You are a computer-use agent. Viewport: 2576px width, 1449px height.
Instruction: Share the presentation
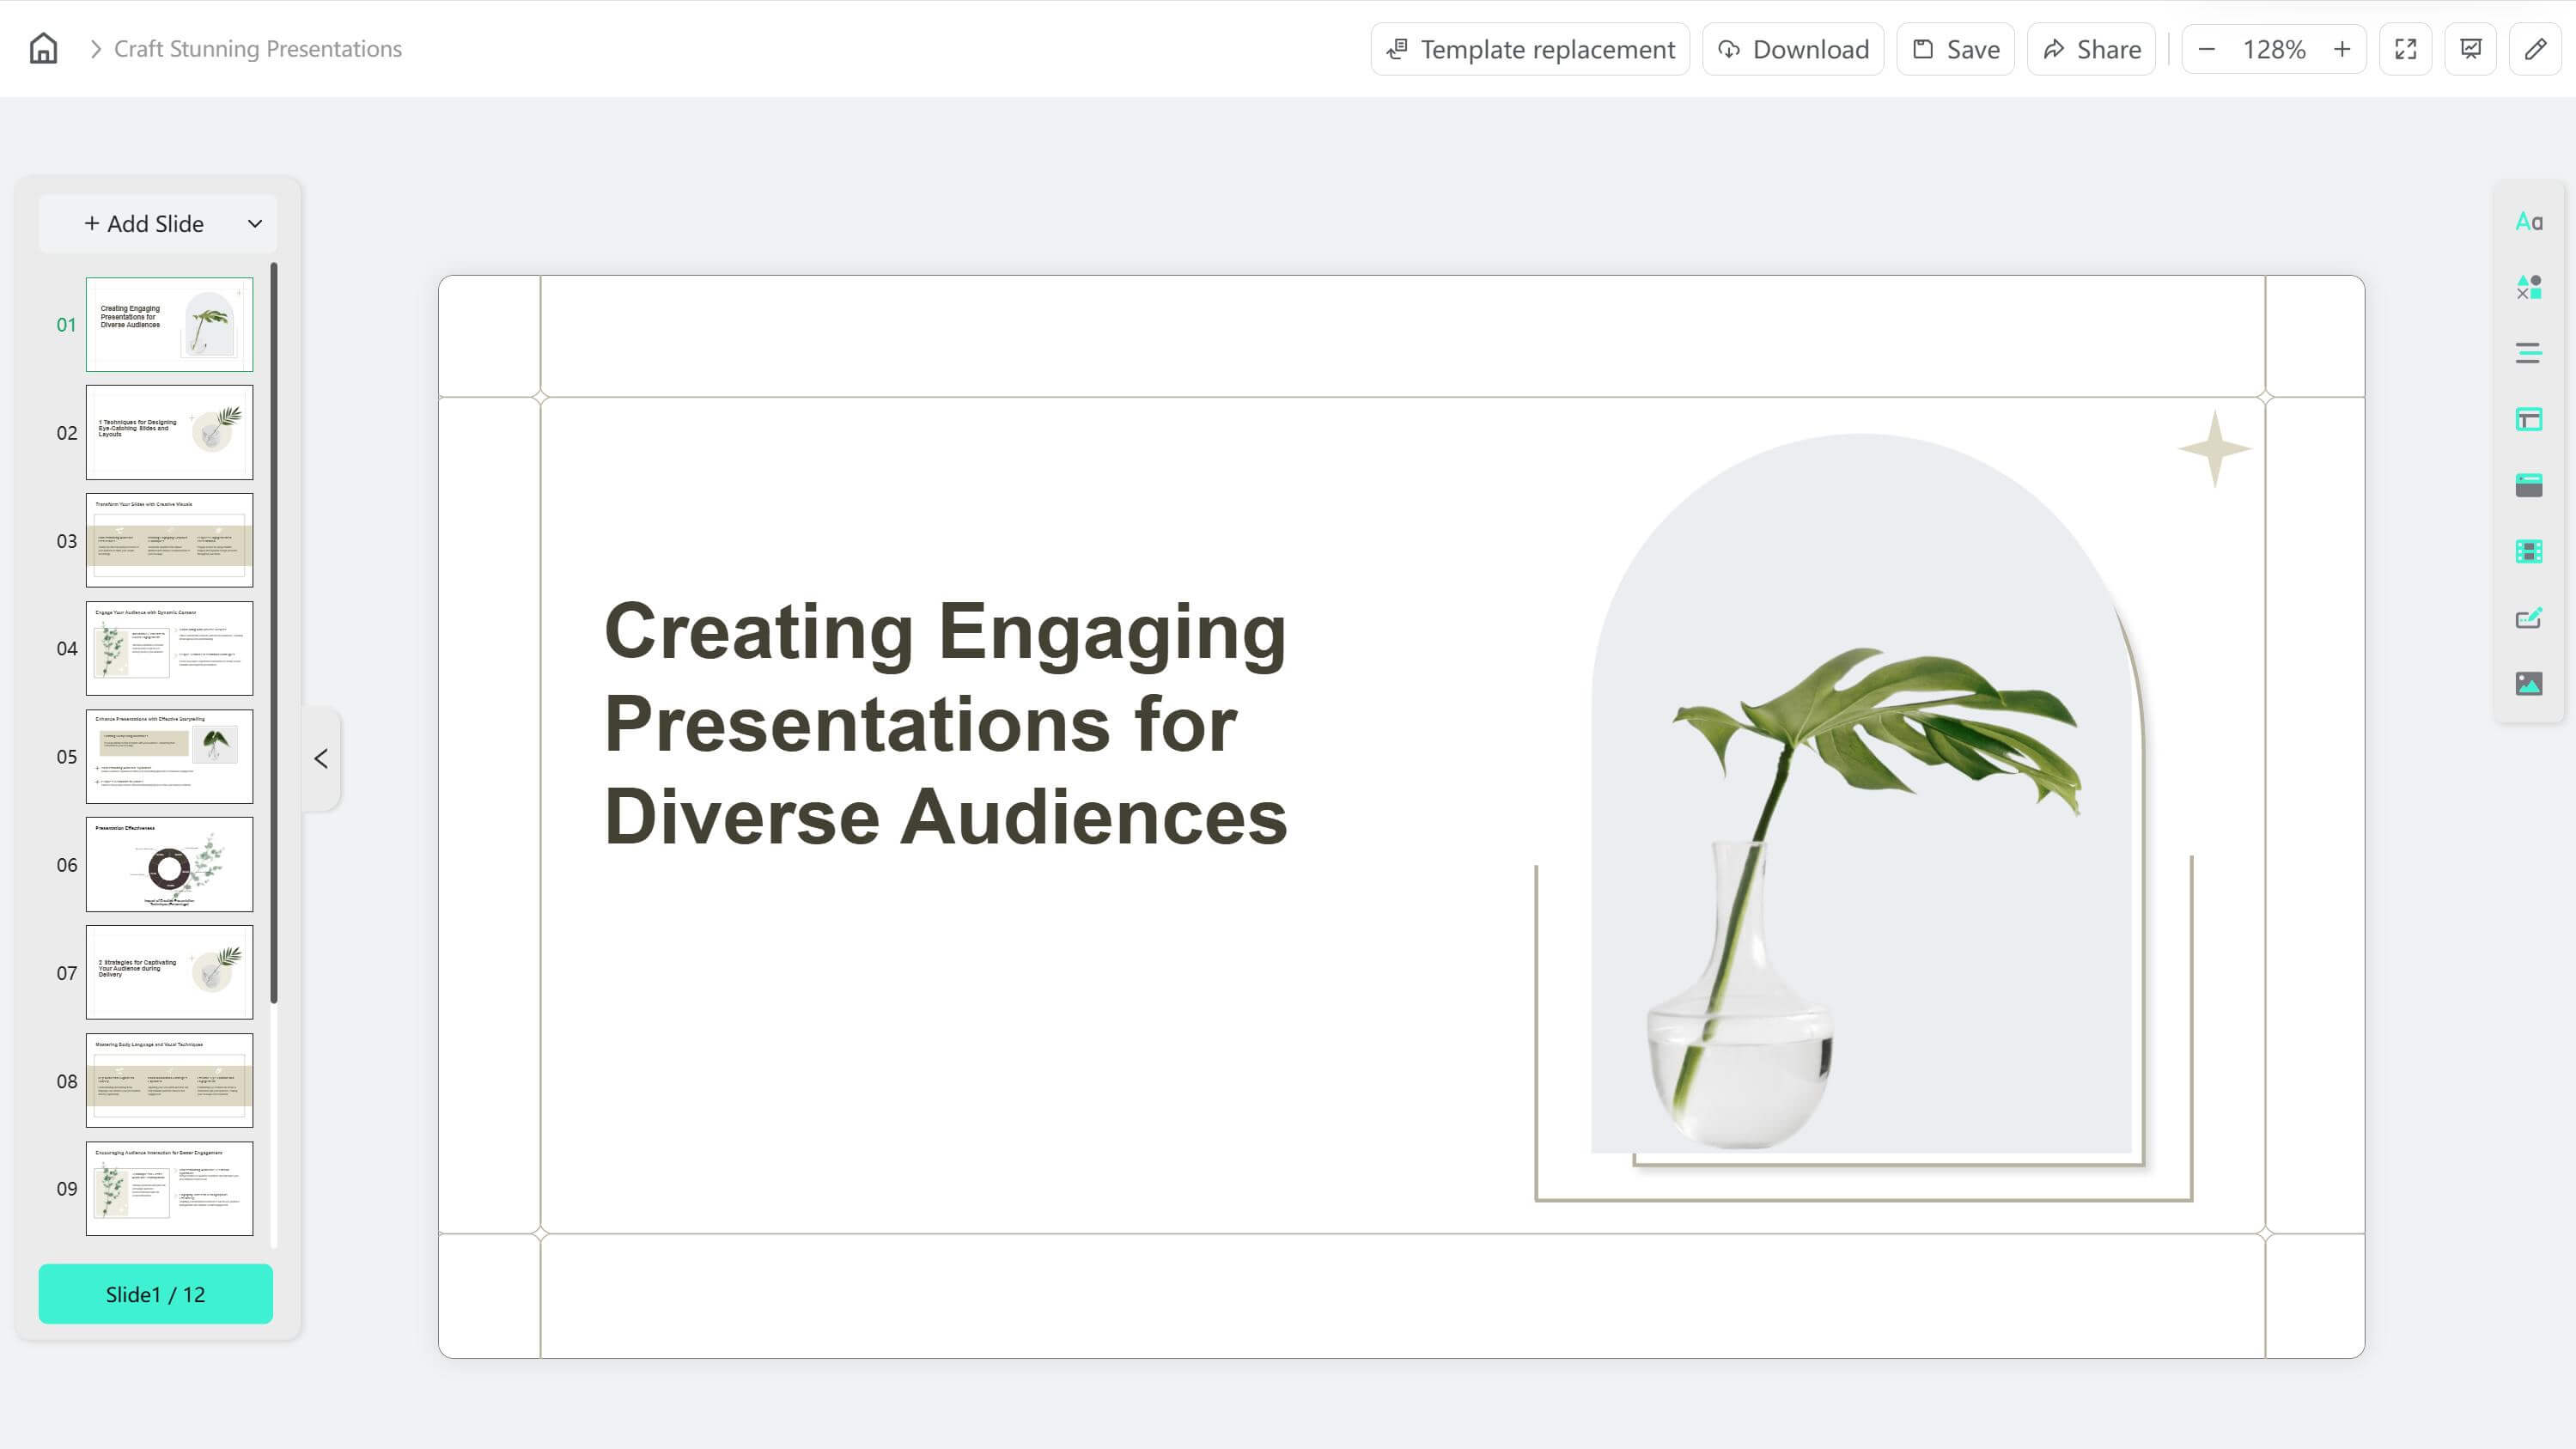tap(2091, 49)
